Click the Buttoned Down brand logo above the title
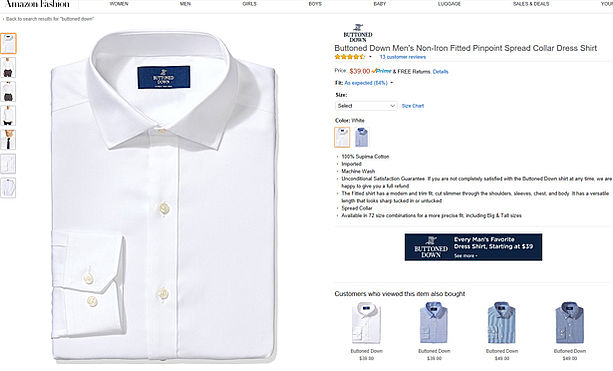613x371 pixels. [x=358, y=33]
